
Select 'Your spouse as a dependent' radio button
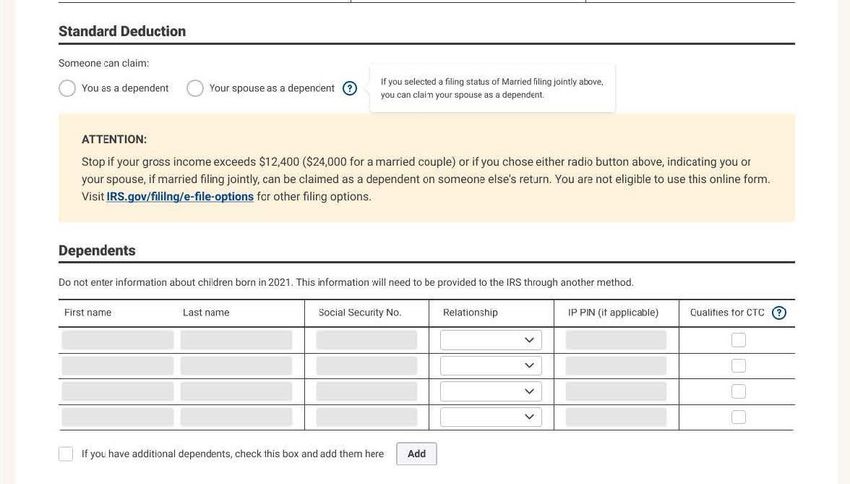click(195, 88)
